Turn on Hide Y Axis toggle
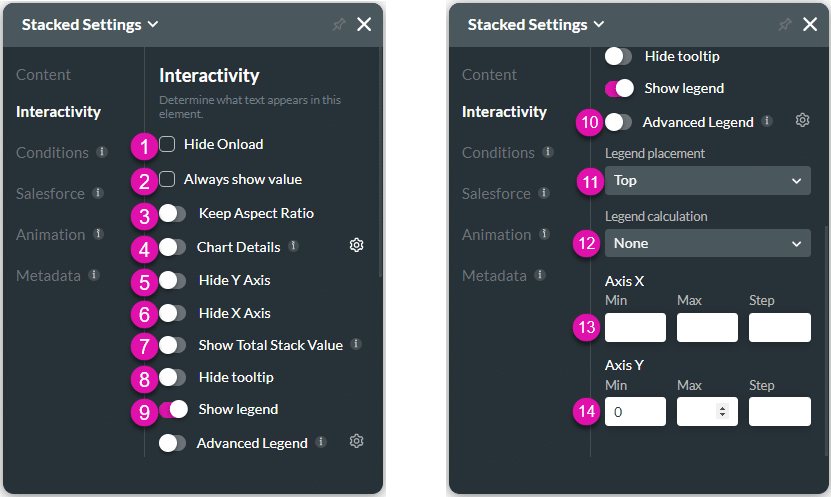Image resolution: width=831 pixels, height=497 pixels. pos(172,280)
